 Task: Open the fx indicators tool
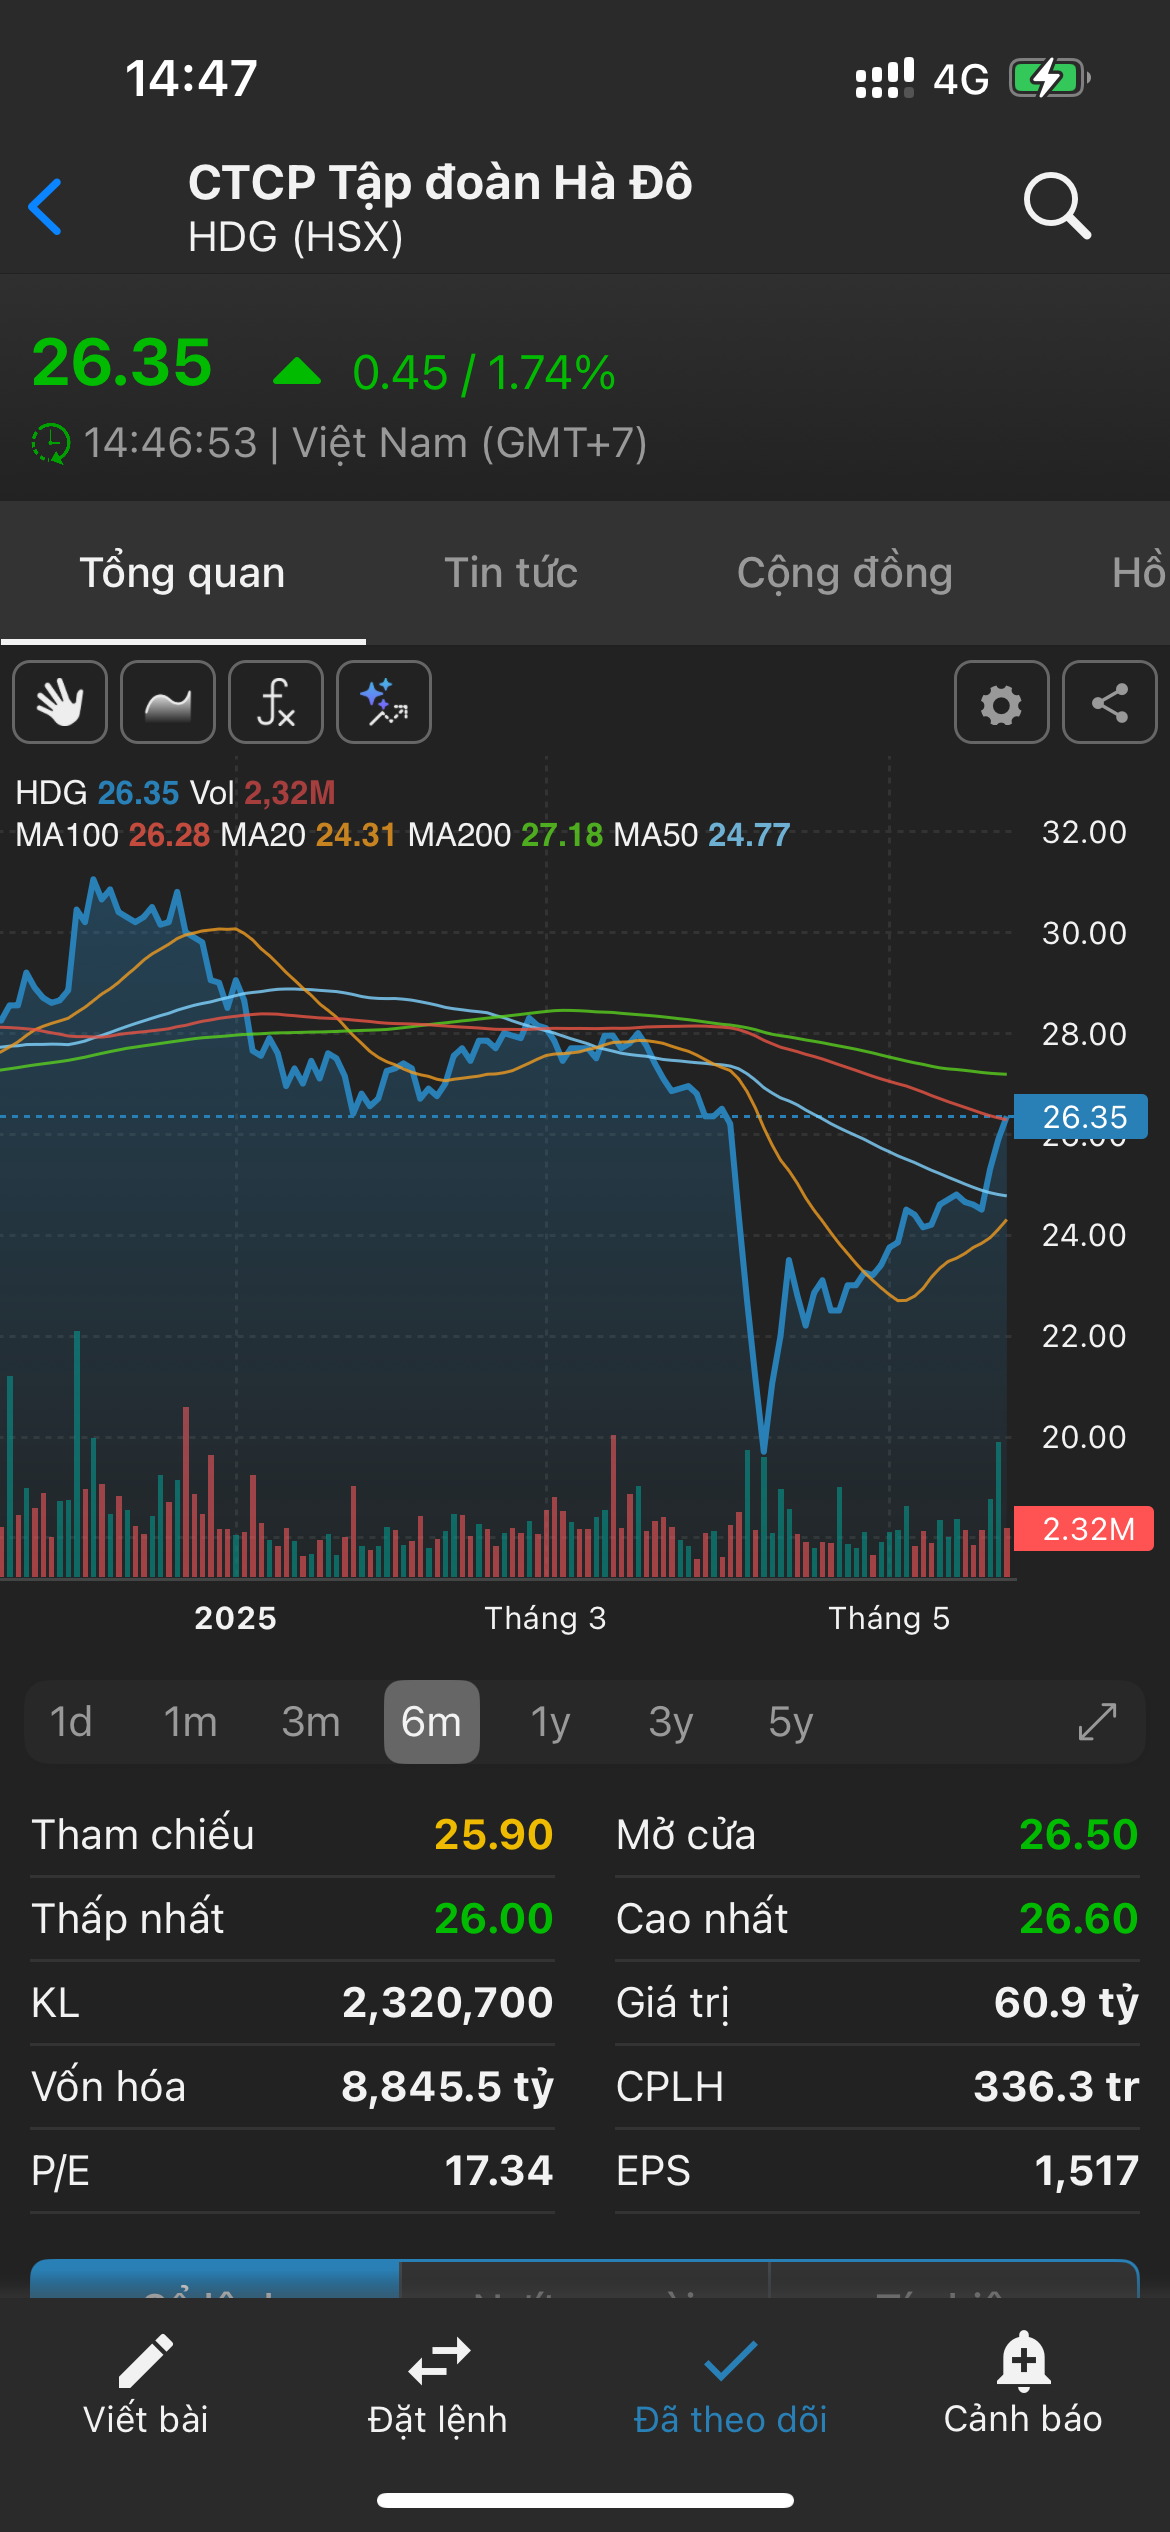tap(276, 702)
